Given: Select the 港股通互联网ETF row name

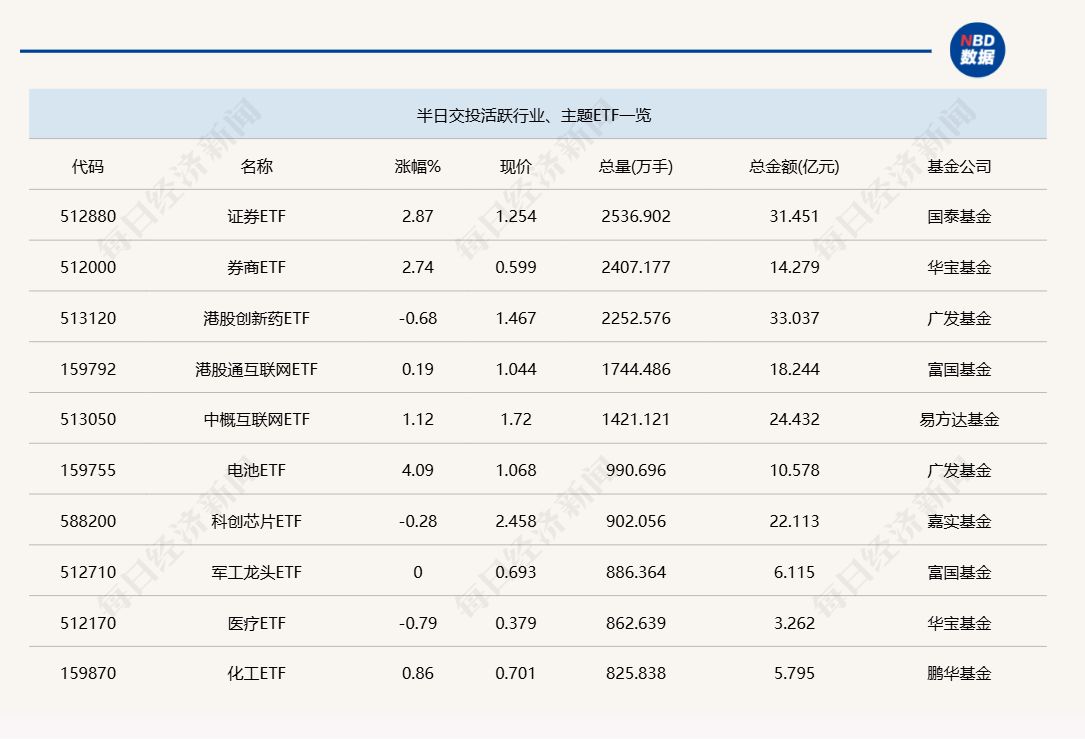Looking at the screenshot, I should click(x=256, y=369).
